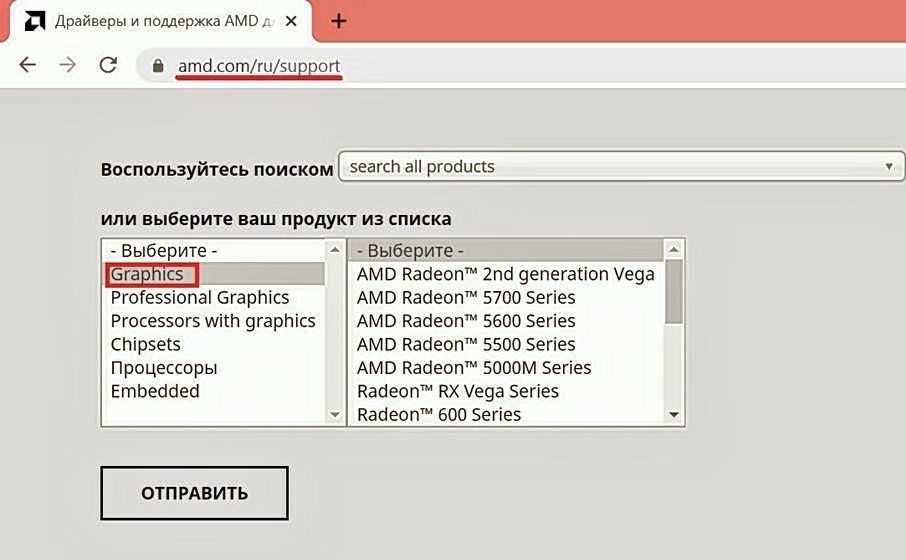Pick Processors with graphics option

tap(213, 321)
